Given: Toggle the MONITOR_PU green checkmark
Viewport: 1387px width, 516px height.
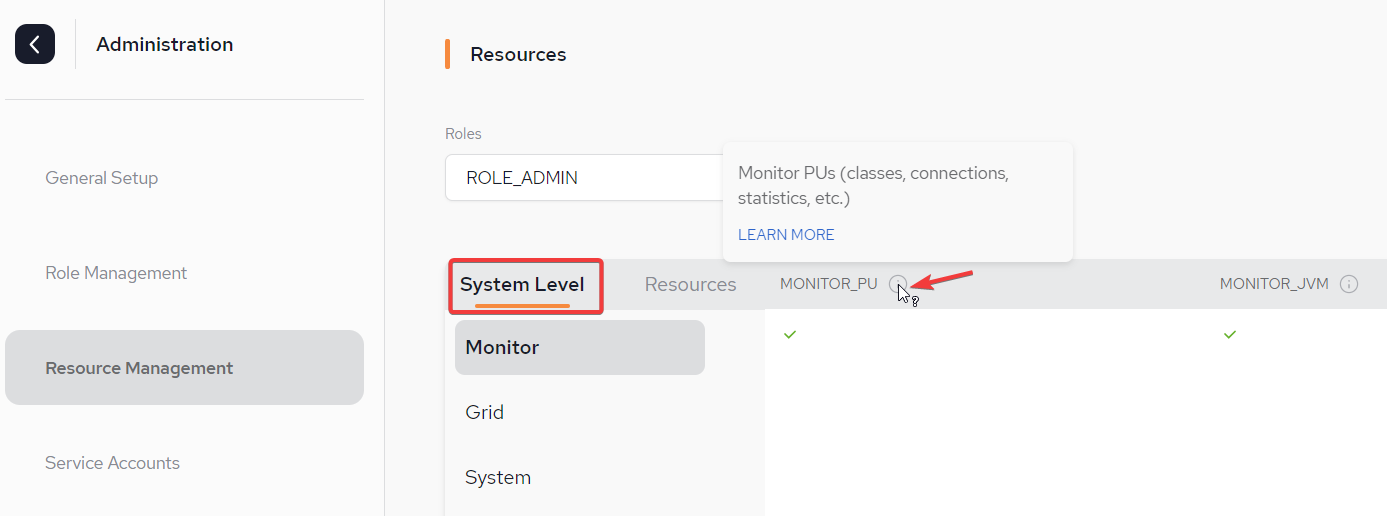Looking at the screenshot, I should click(790, 334).
